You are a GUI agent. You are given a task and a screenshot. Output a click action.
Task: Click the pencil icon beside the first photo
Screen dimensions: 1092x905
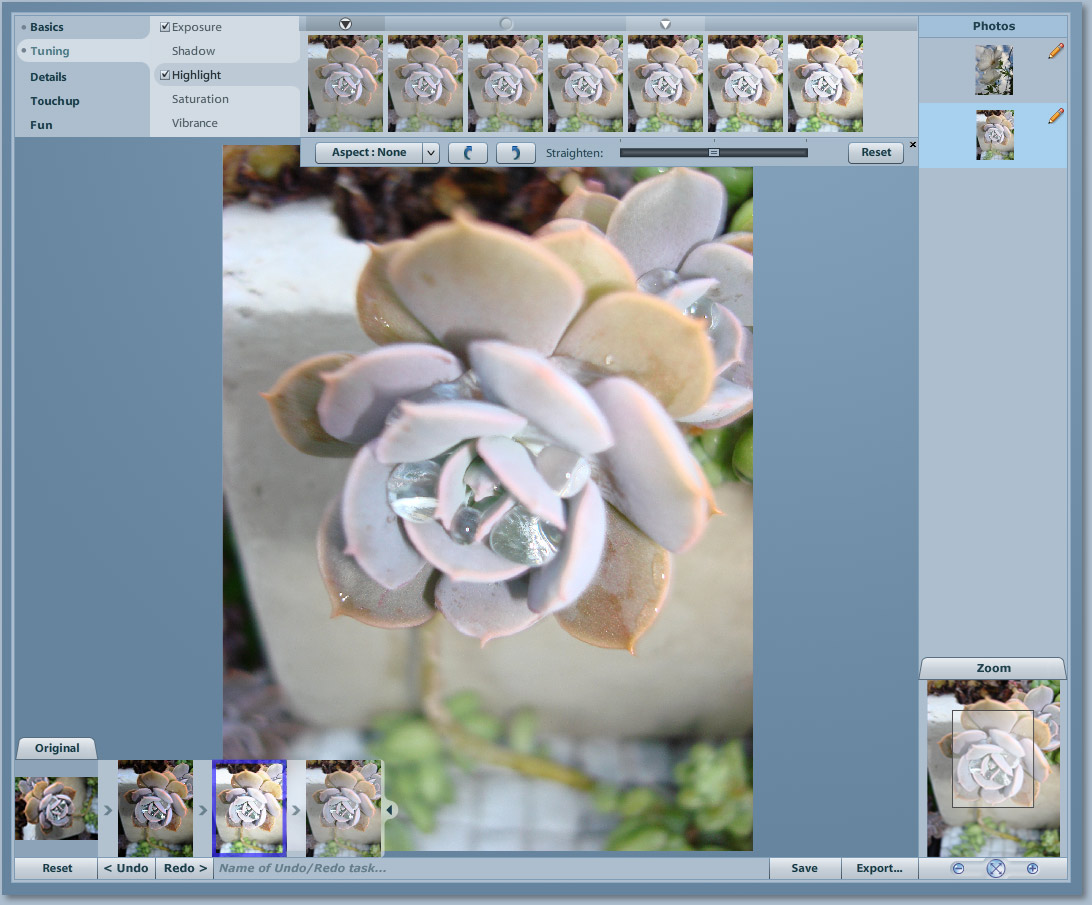[1055, 51]
